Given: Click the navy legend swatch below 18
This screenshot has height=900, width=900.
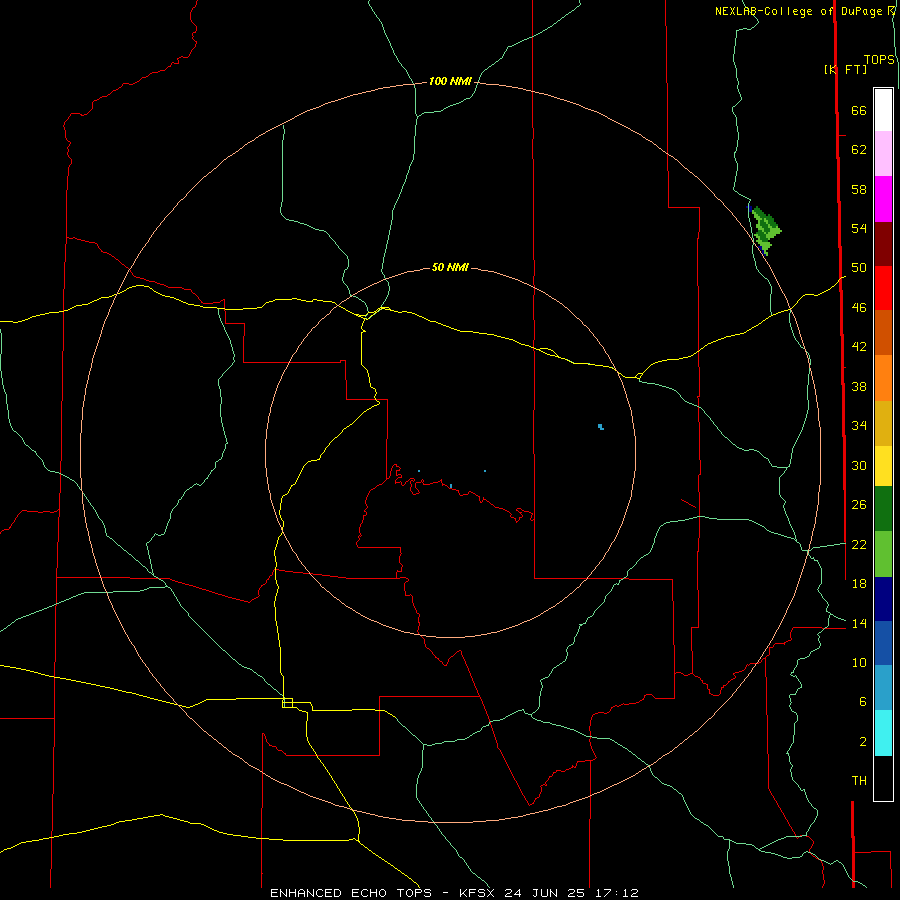Looking at the screenshot, I should pyautogui.click(x=883, y=599).
